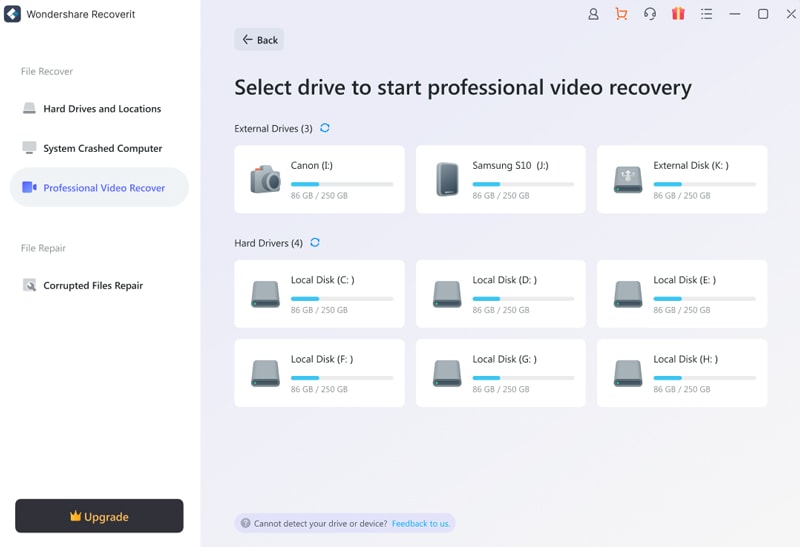Click the headset support icon
This screenshot has width=800, height=547.
649,14
